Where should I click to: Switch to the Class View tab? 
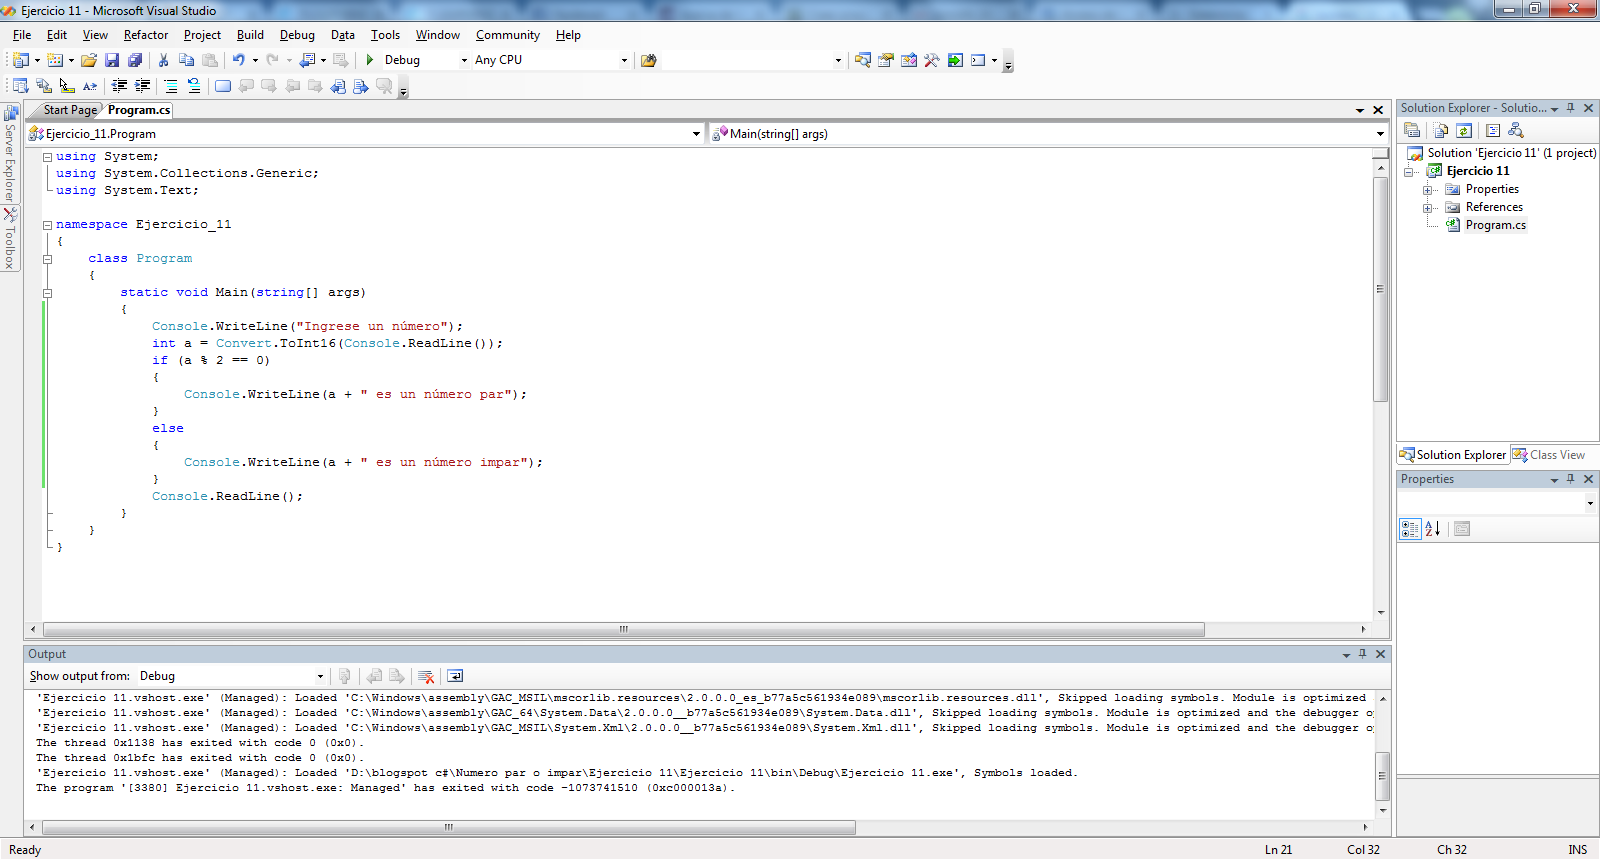point(1548,455)
